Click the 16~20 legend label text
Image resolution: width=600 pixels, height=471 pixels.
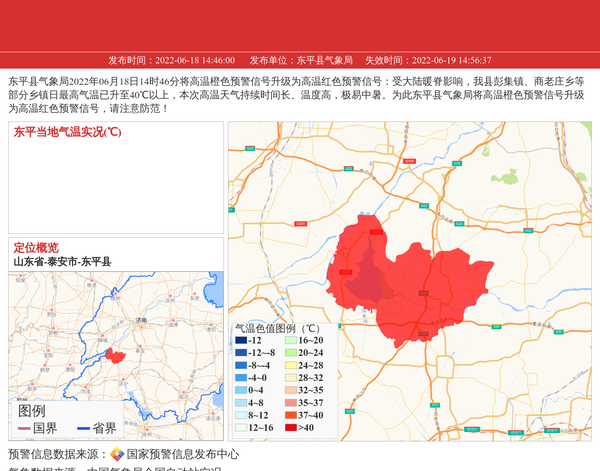[x=311, y=340]
